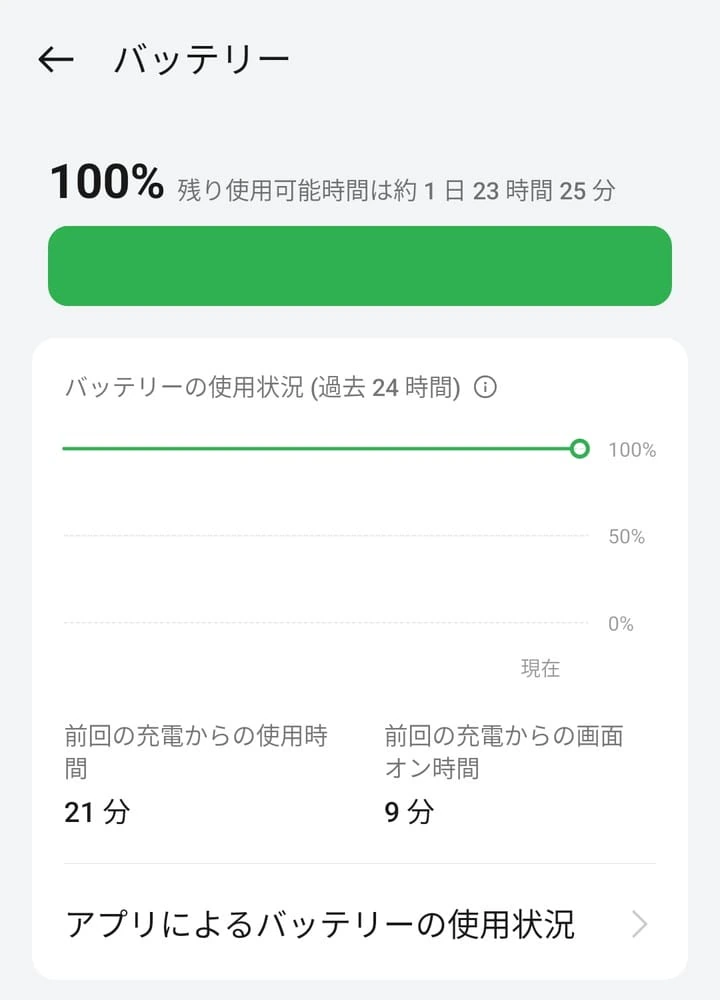Click the 現在 time label below the graph
720x1000 pixels.
pyautogui.click(x=540, y=669)
